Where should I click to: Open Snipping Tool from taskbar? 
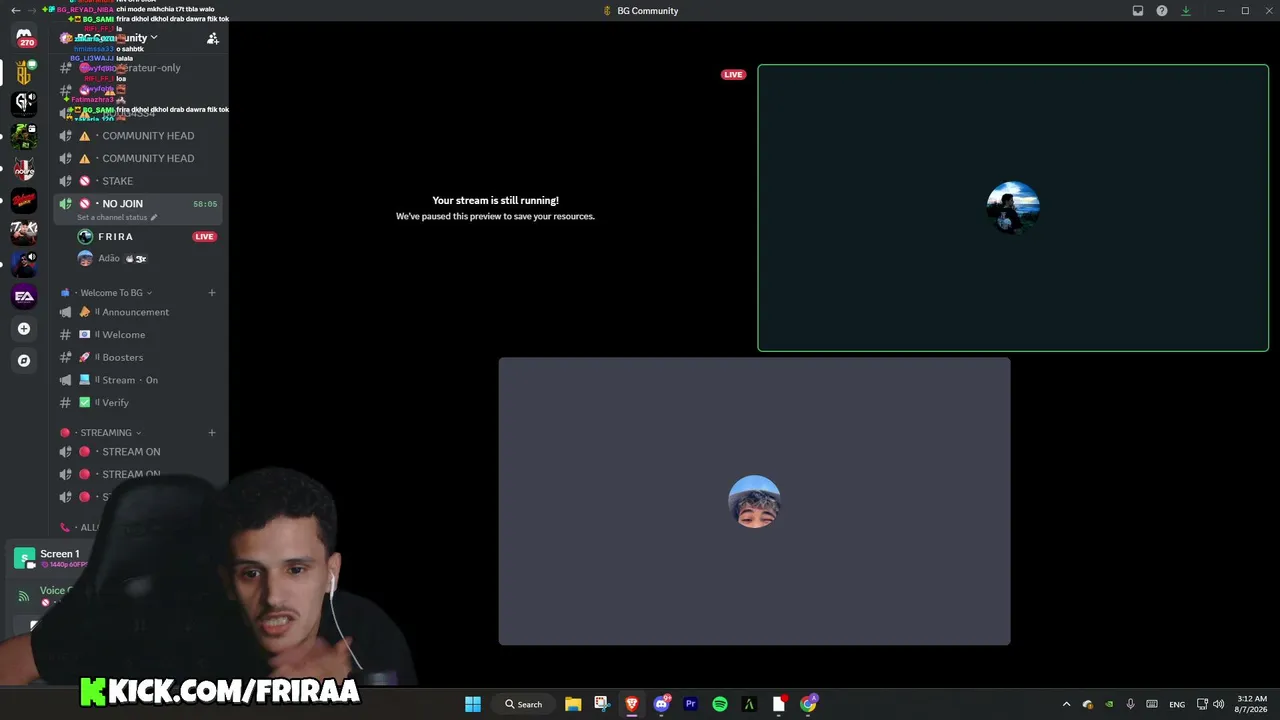pos(602,704)
